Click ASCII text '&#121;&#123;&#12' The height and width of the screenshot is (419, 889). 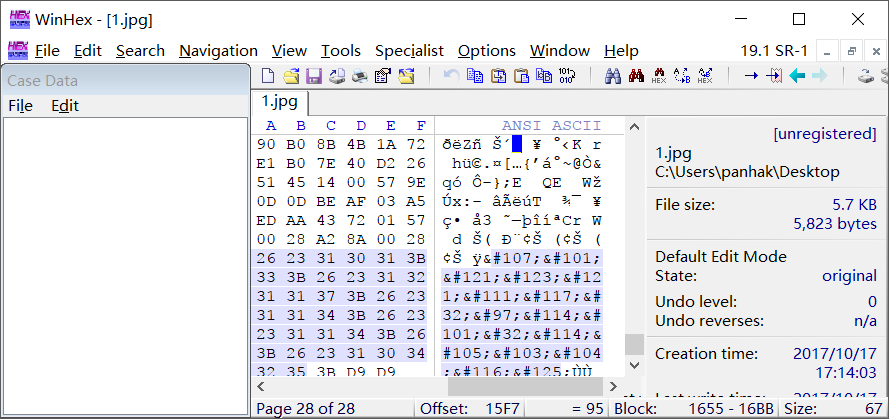point(522,277)
